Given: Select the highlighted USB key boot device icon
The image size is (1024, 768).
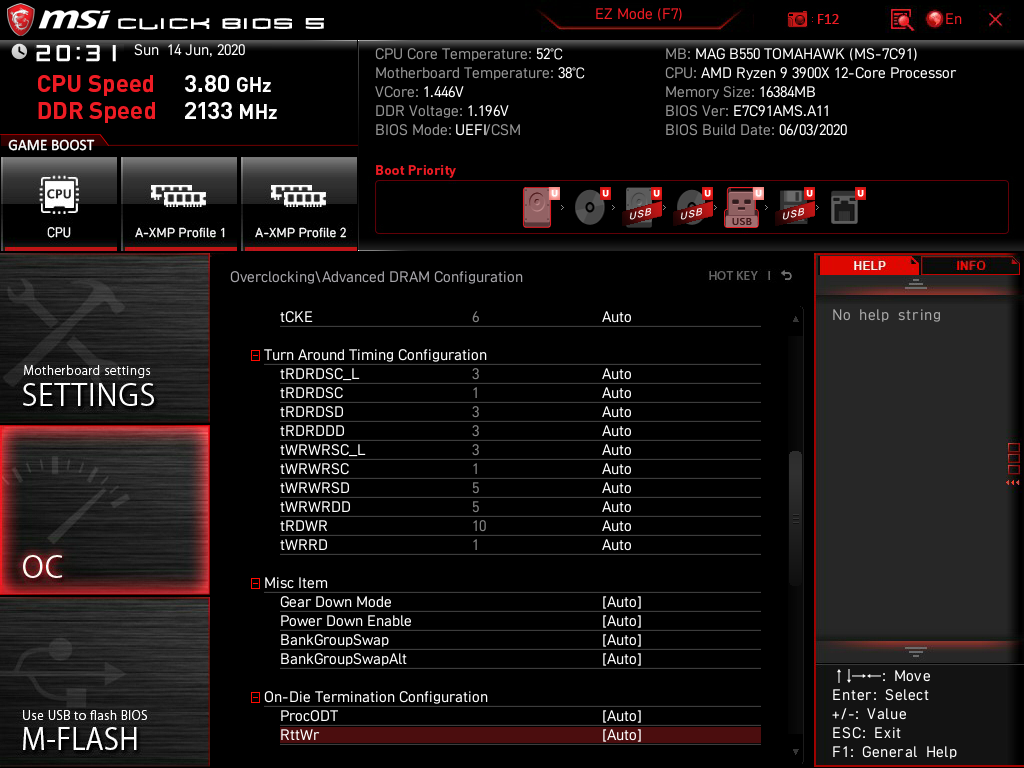Looking at the screenshot, I should coord(743,207).
